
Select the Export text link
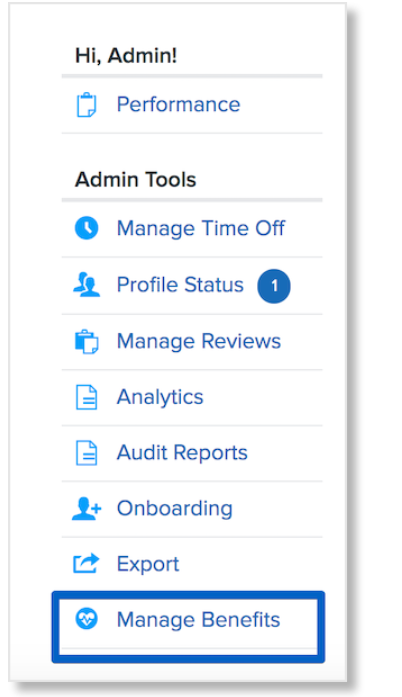pyautogui.click(x=148, y=564)
